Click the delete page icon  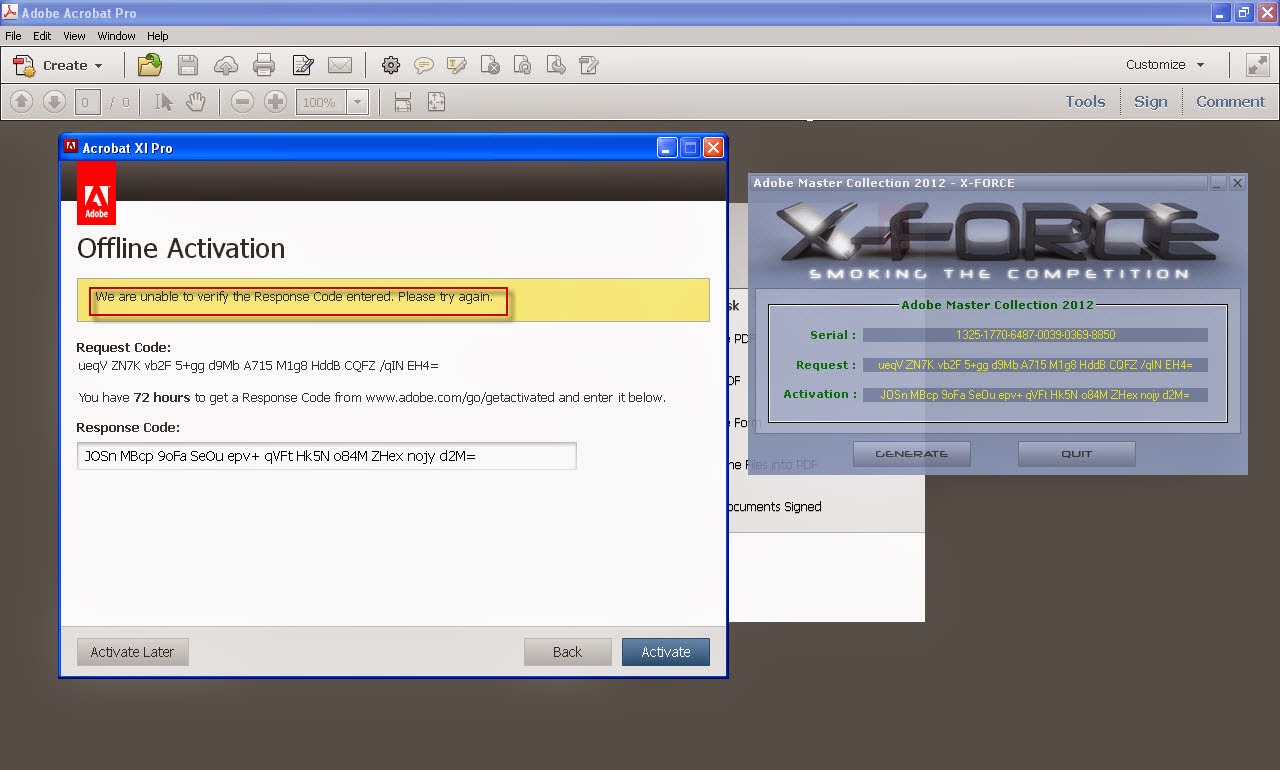[x=490, y=65]
